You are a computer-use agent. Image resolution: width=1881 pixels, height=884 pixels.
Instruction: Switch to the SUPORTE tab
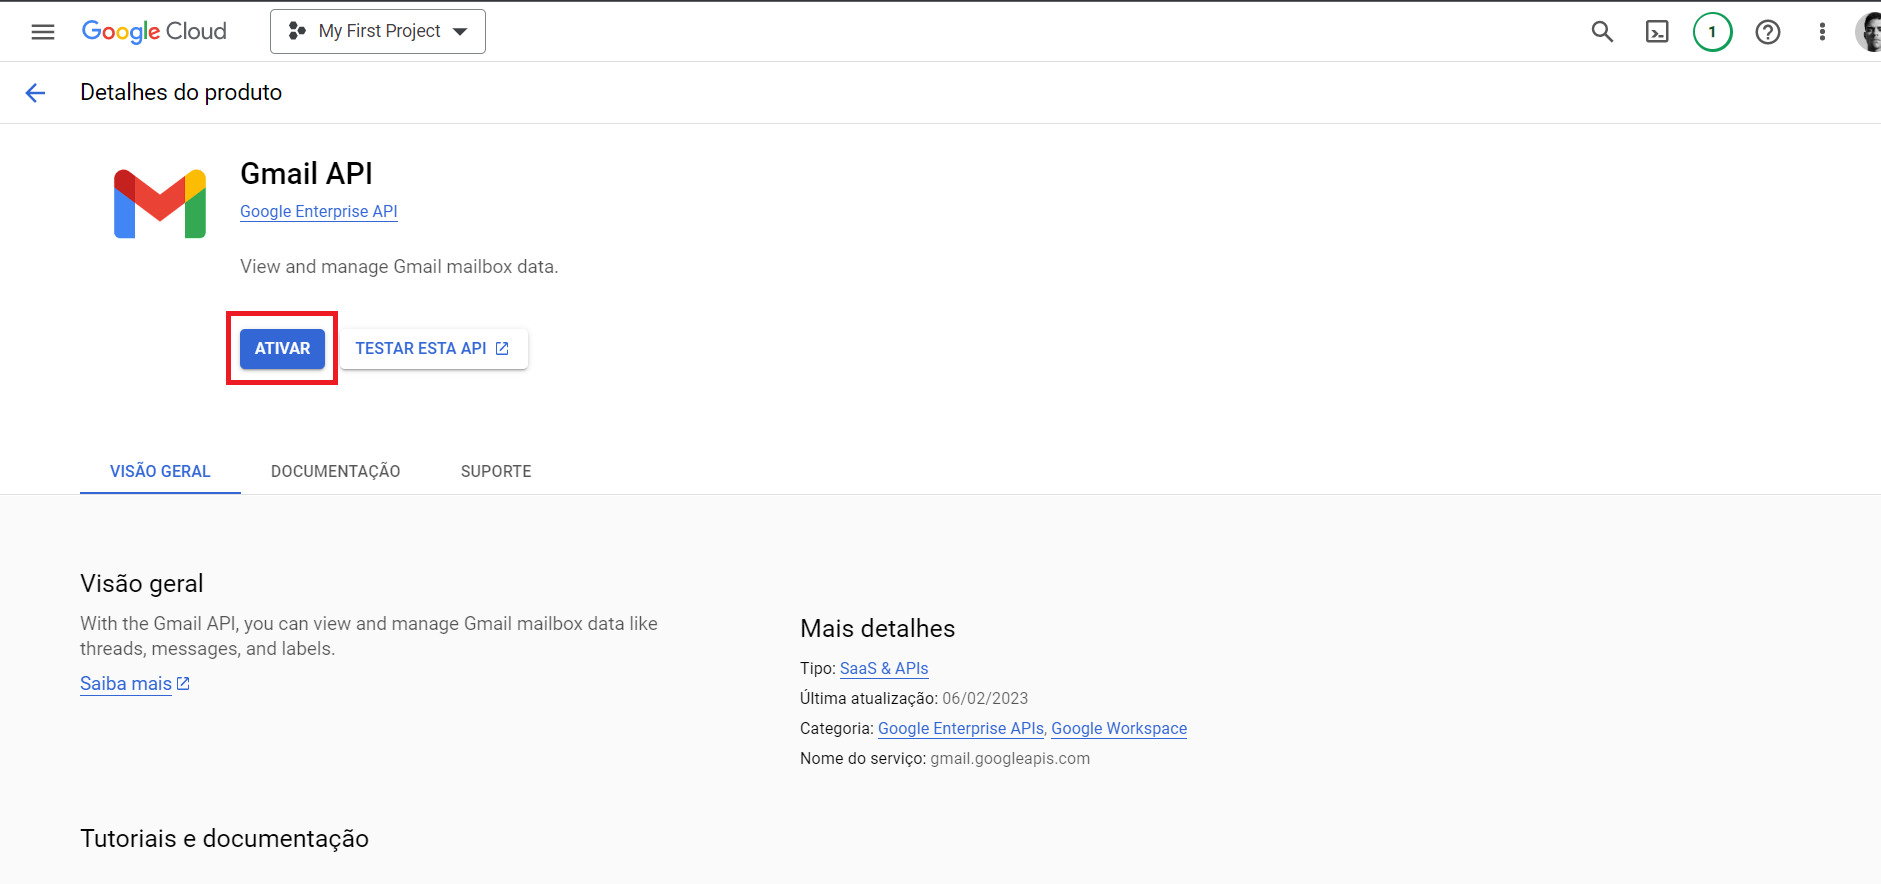click(495, 471)
